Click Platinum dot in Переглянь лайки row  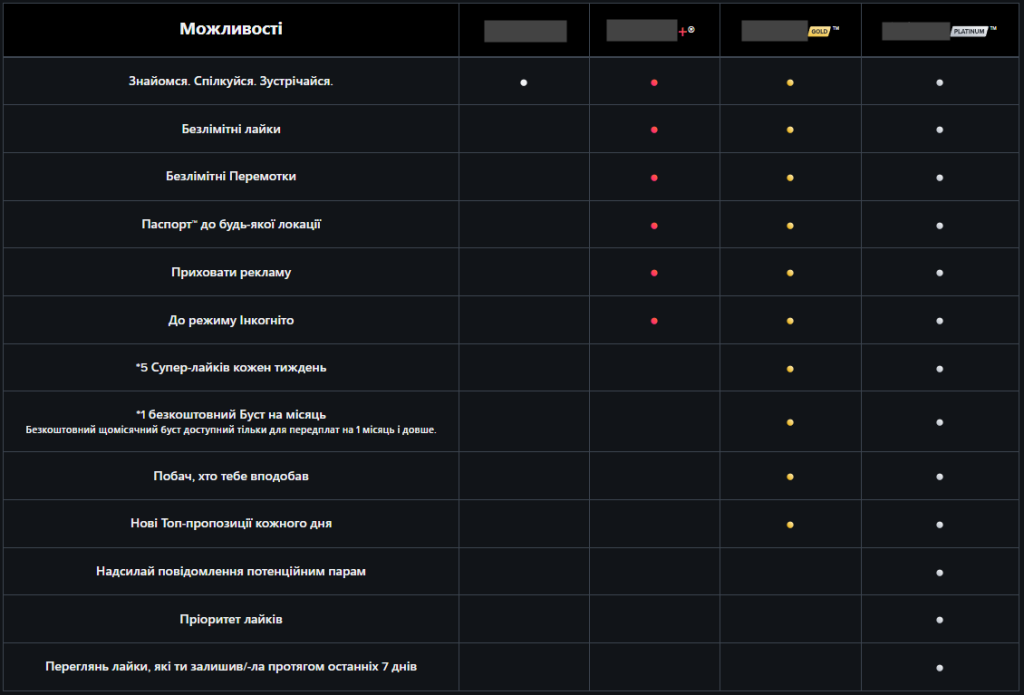click(x=940, y=667)
